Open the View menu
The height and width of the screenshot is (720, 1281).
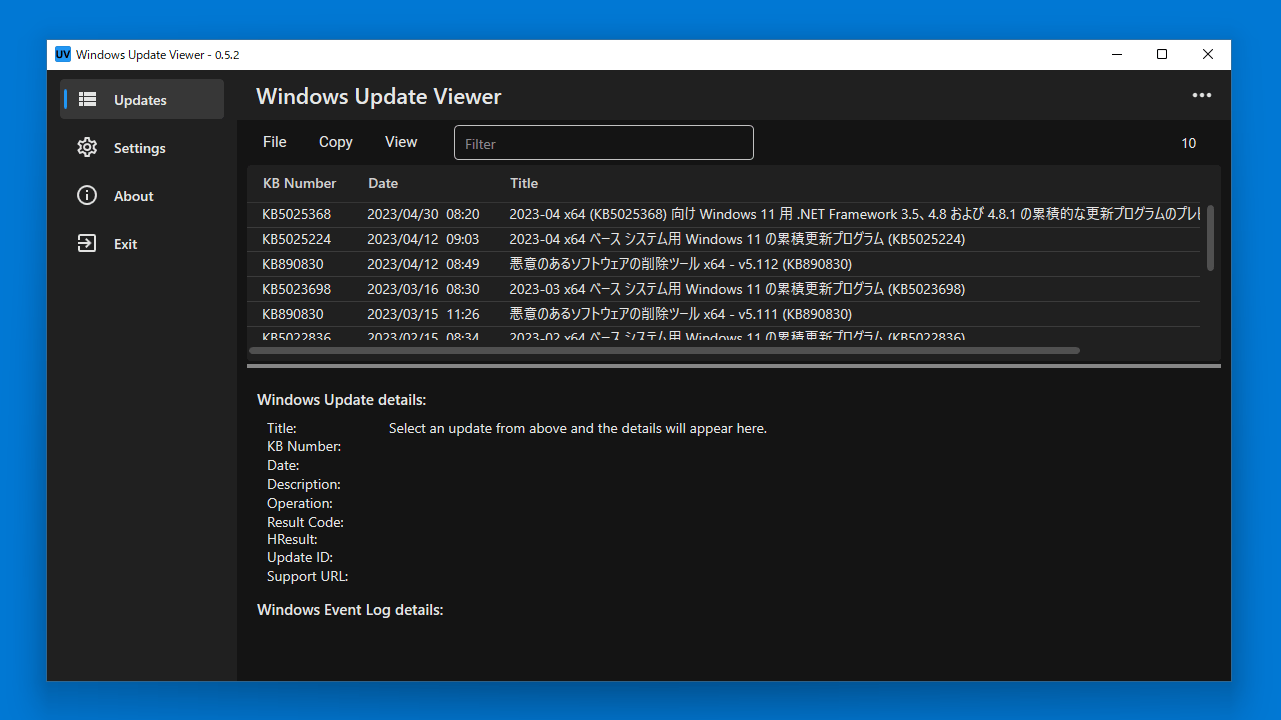(401, 142)
